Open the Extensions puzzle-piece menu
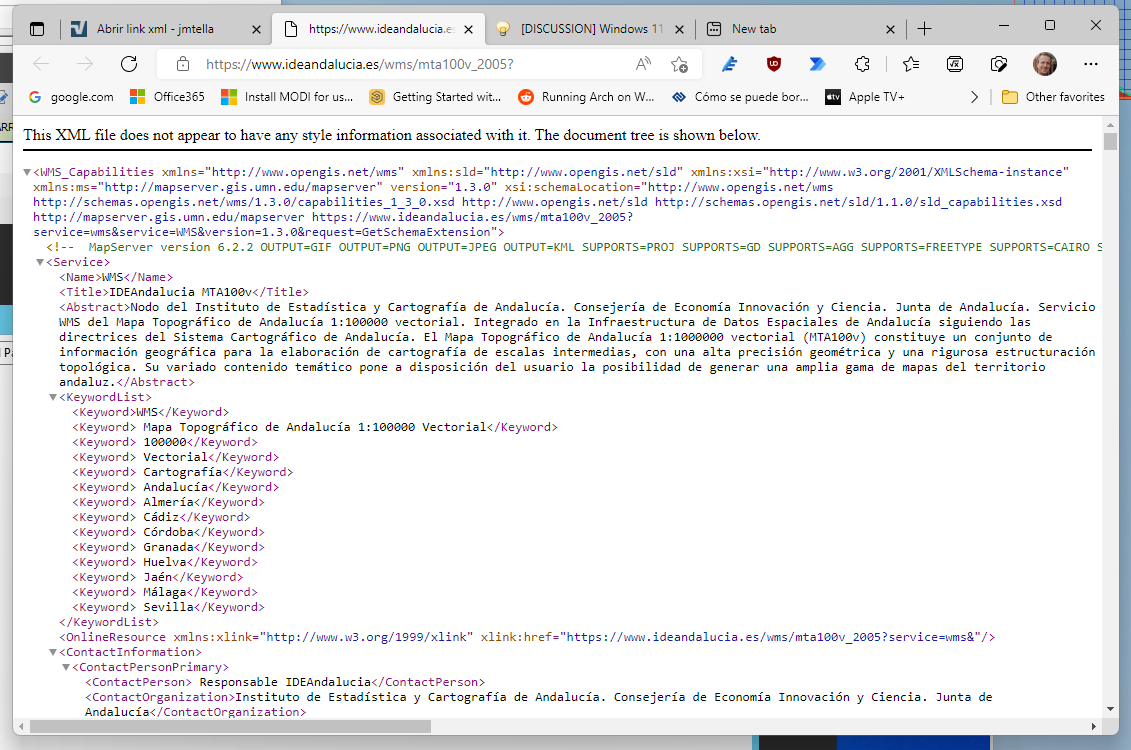The image size is (1131, 750). tap(862, 64)
